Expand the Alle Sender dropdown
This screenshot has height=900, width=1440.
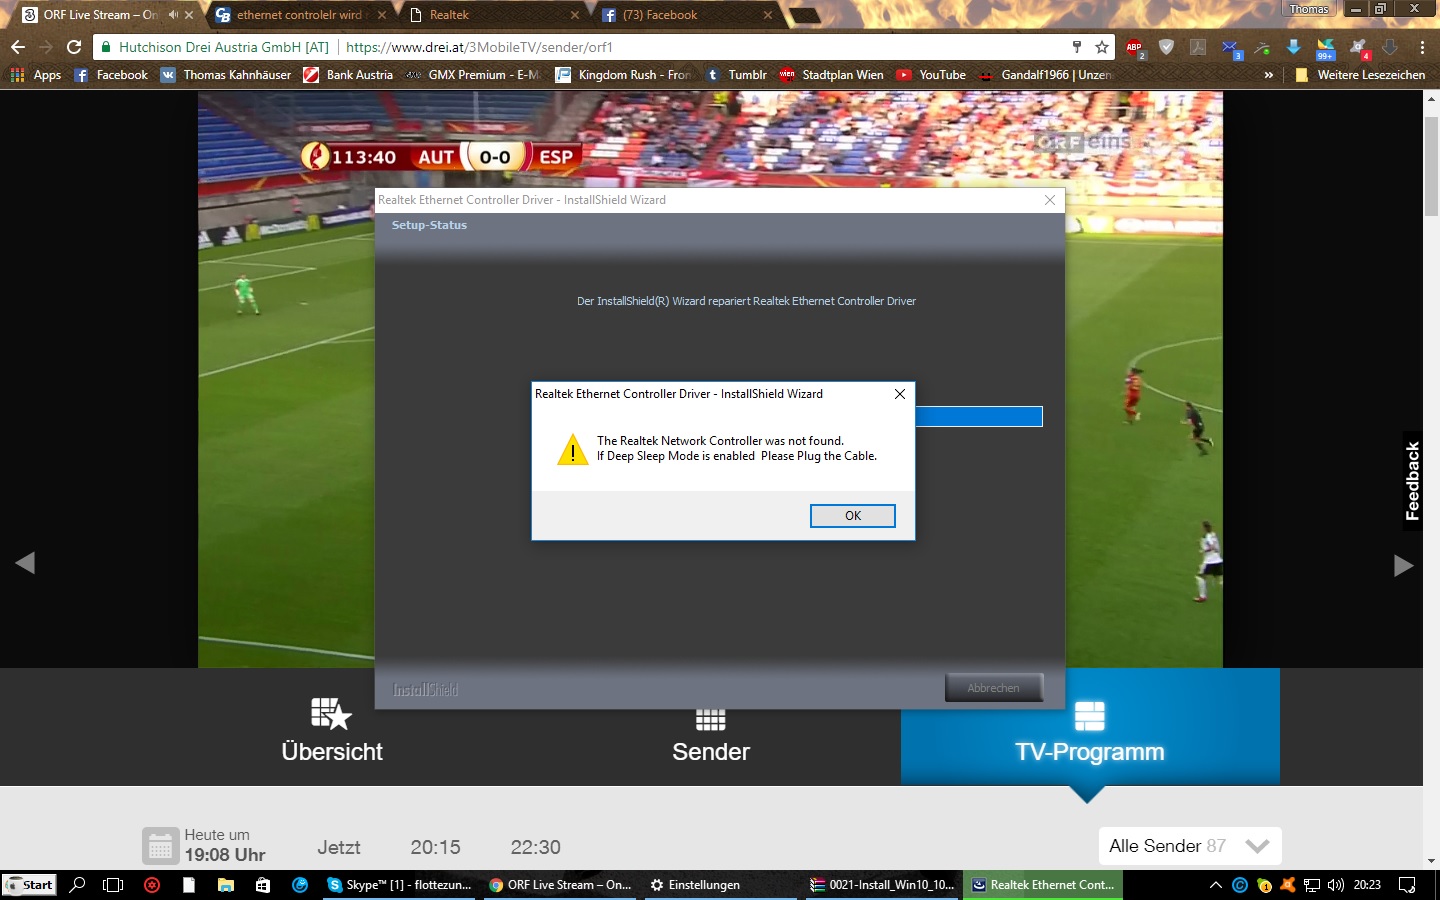(1189, 846)
